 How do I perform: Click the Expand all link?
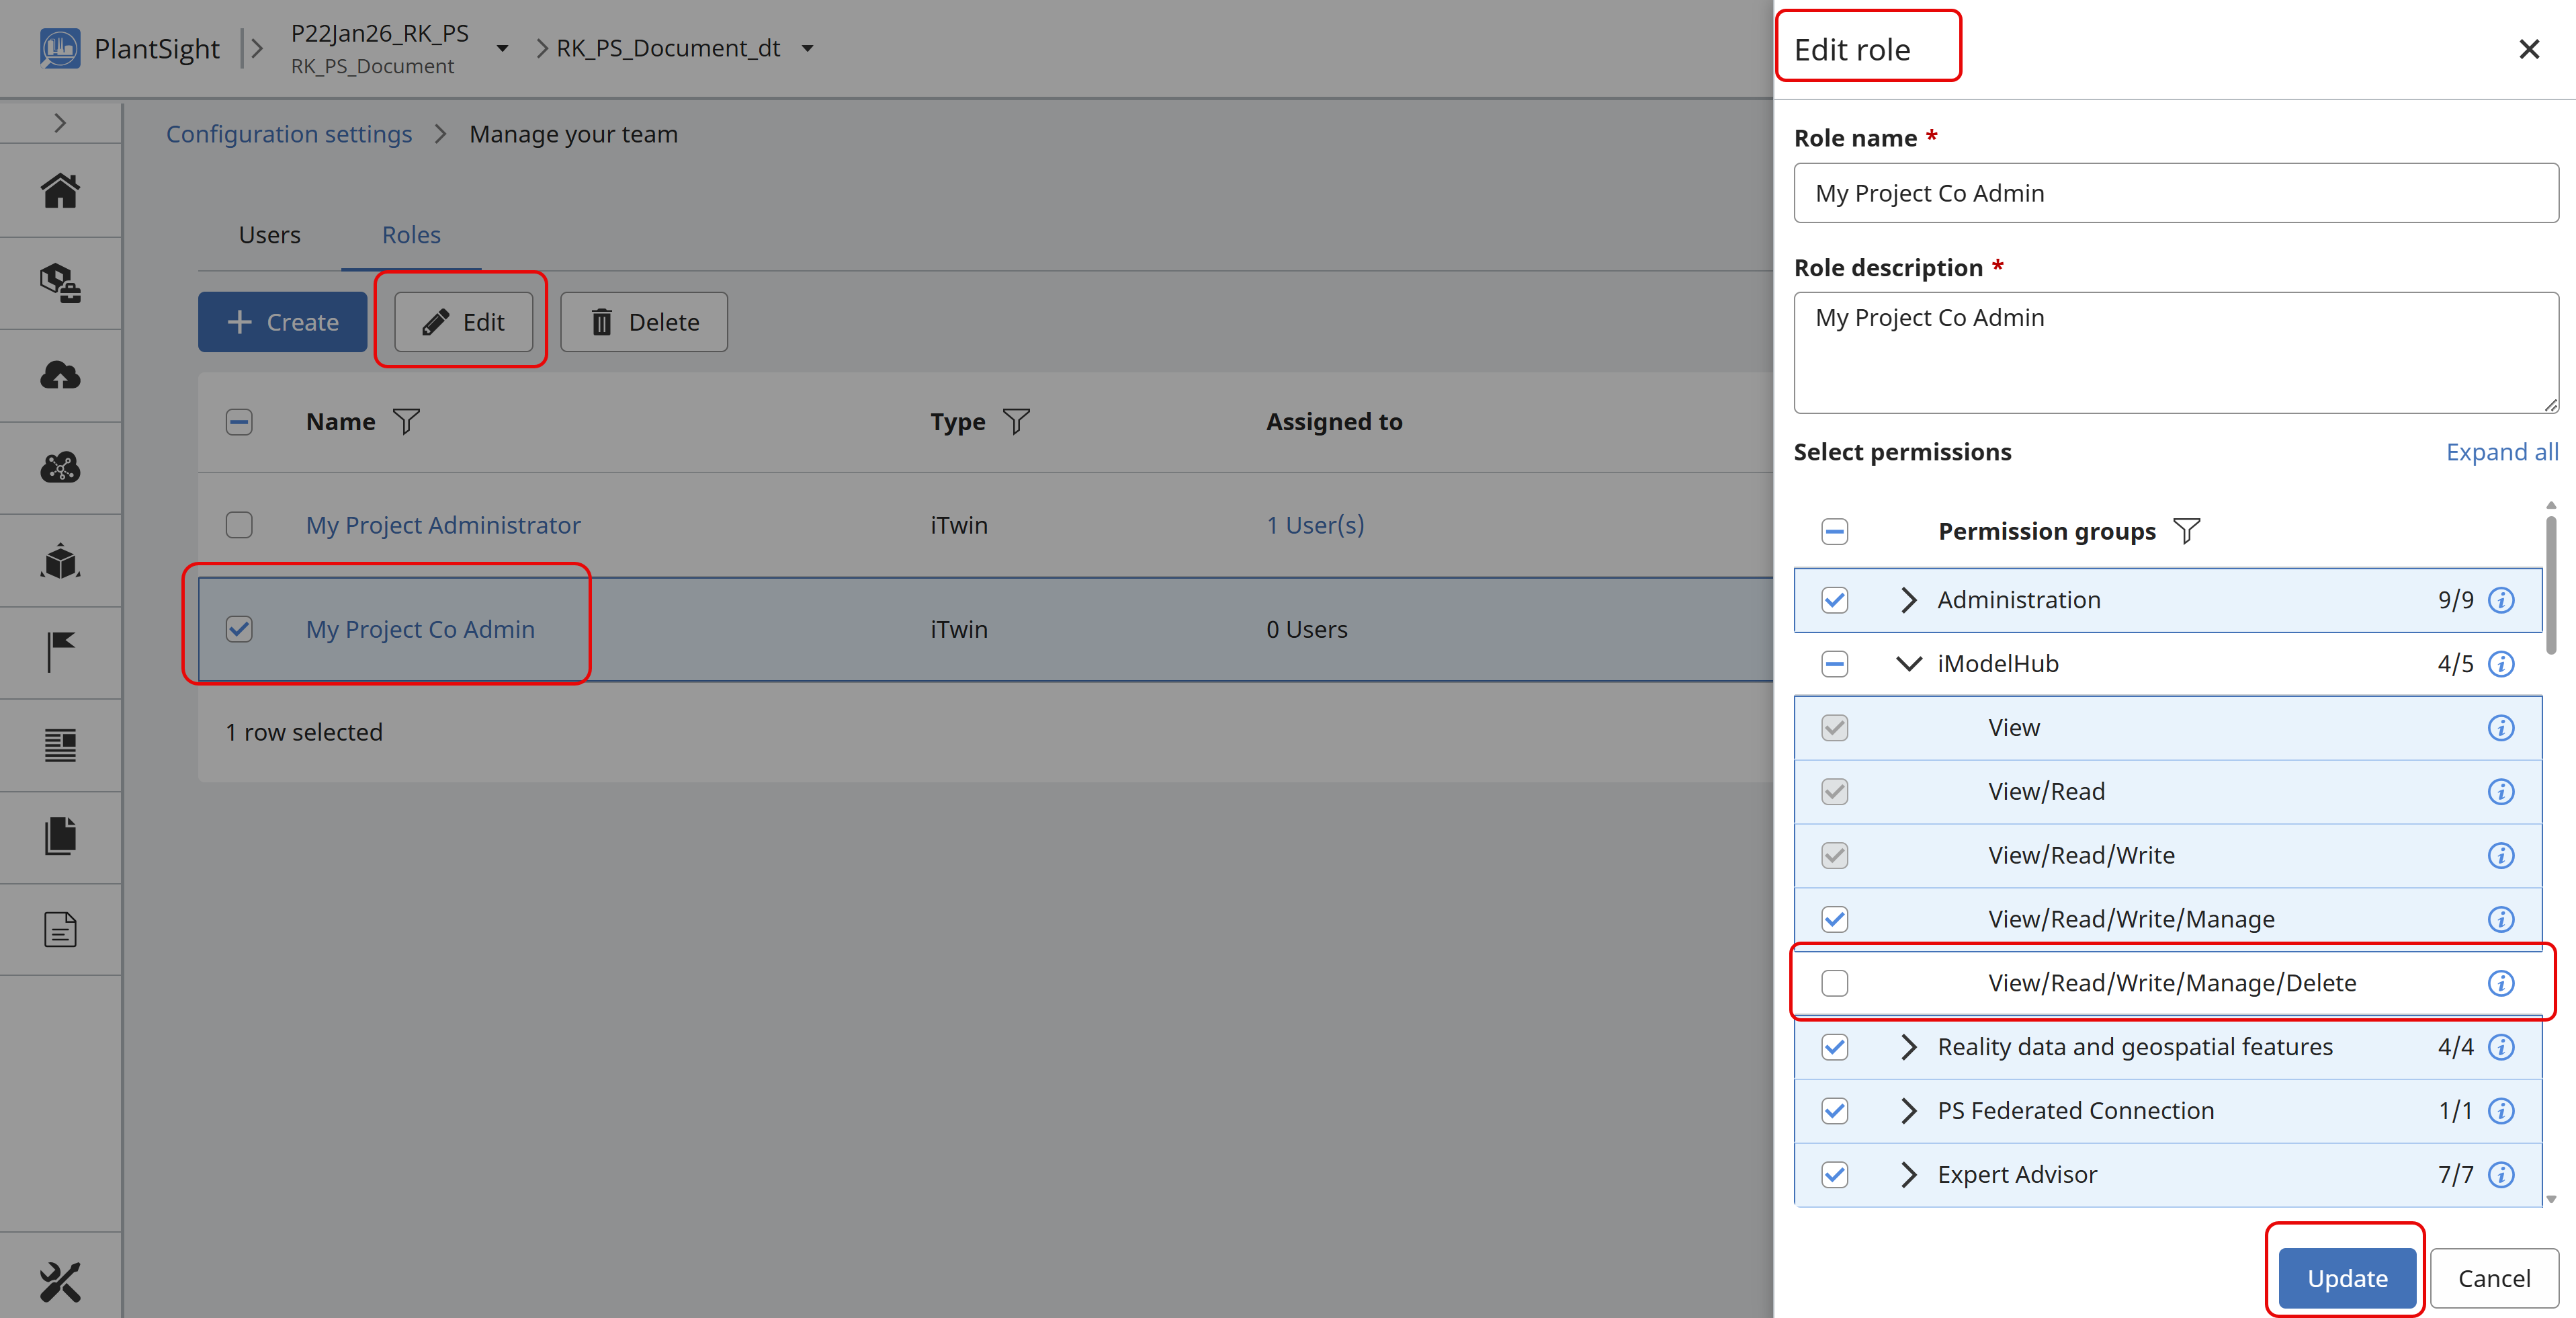[2501, 452]
